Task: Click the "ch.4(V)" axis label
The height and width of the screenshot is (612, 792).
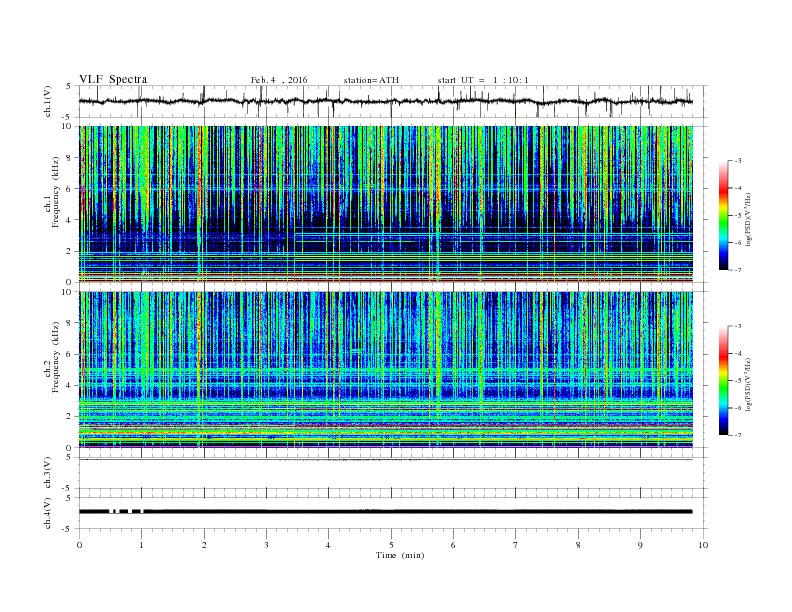Action: click(x=48, y=513)
